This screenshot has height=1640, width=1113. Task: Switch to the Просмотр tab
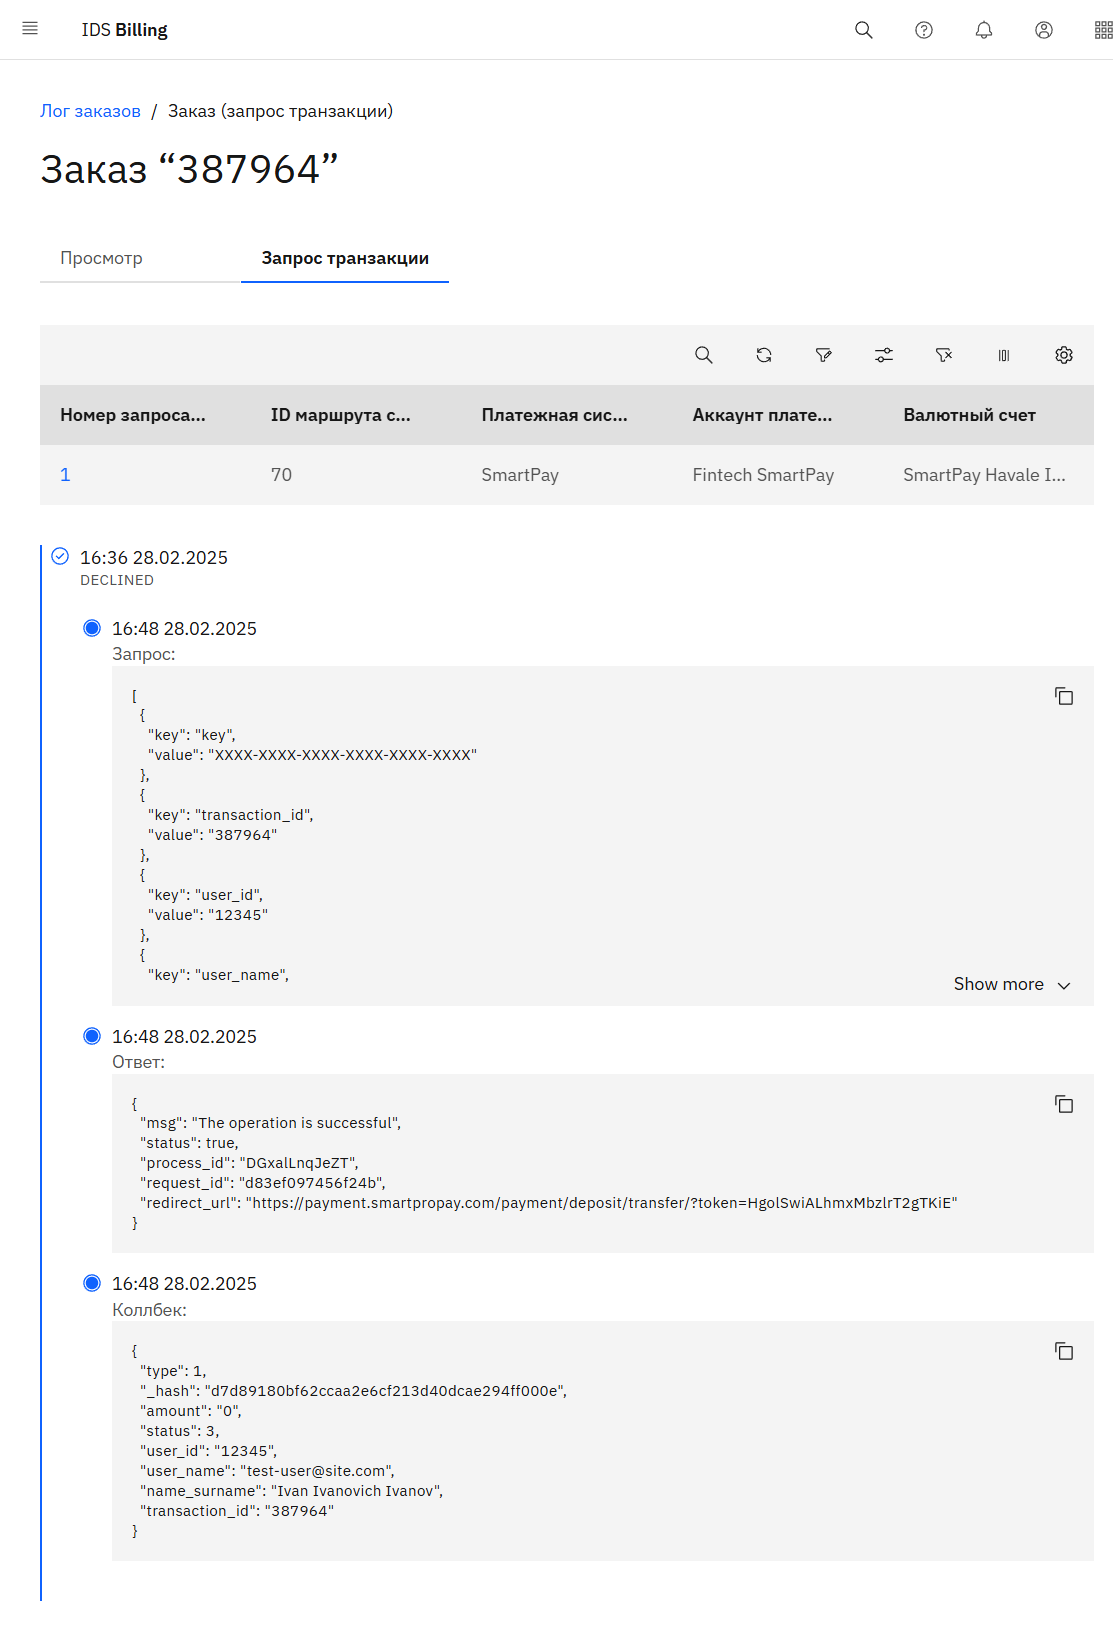pyautogui.click(x=101, y=258)
